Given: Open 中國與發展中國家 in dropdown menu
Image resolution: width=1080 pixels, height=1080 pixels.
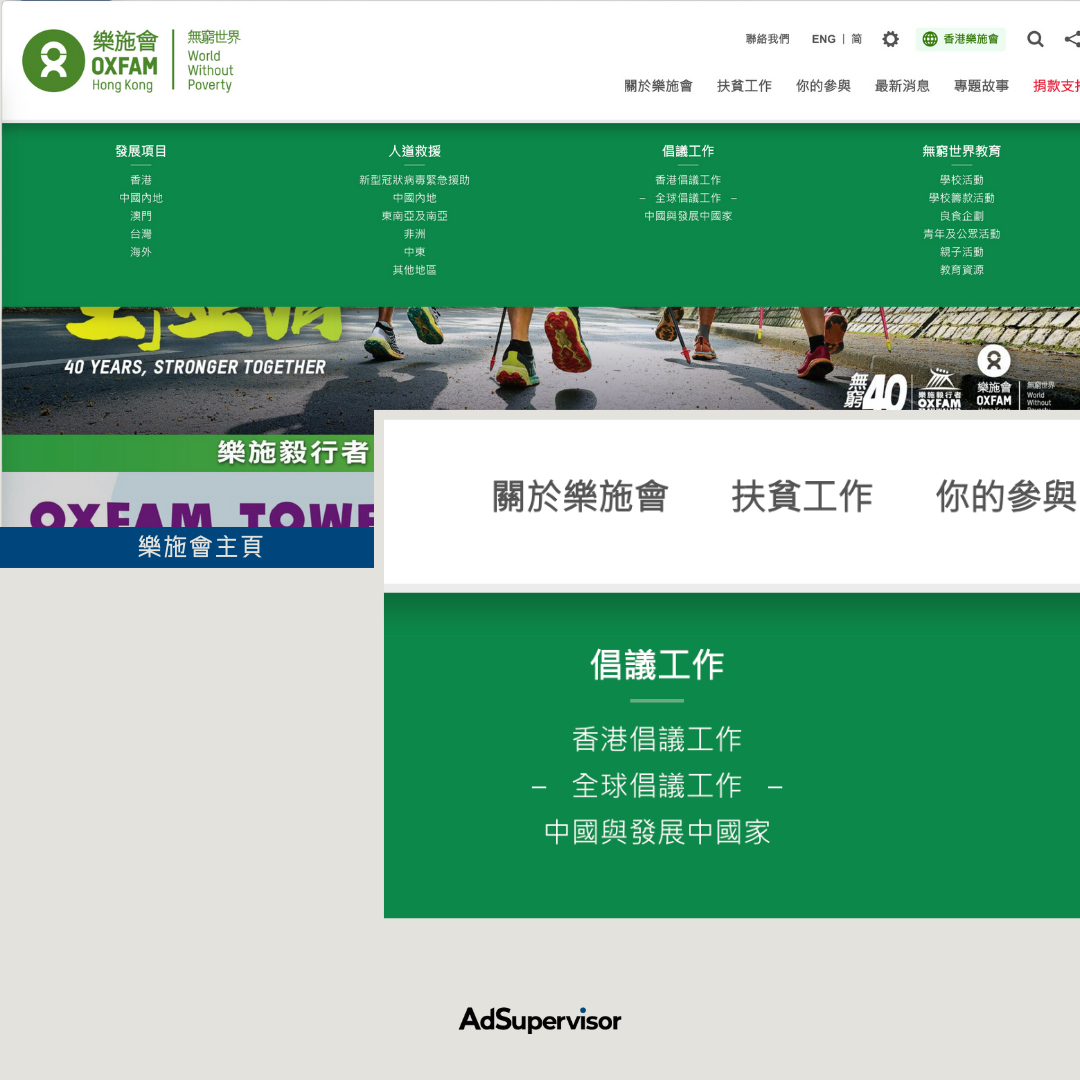Looking at the screenshot, I should (687, 216).
